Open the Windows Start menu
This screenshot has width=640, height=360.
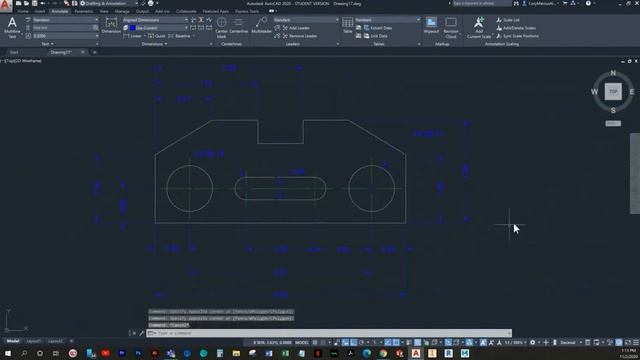click(8, 353)
